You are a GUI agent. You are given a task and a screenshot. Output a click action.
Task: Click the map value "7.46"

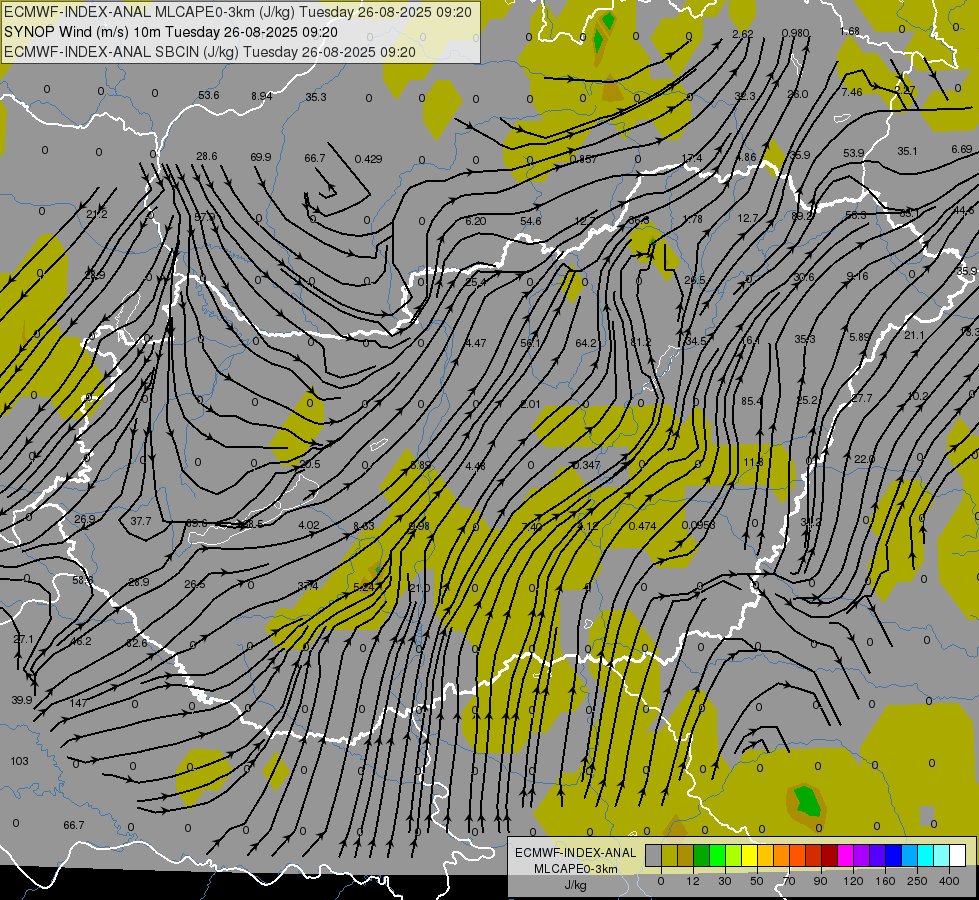(852, 92)
